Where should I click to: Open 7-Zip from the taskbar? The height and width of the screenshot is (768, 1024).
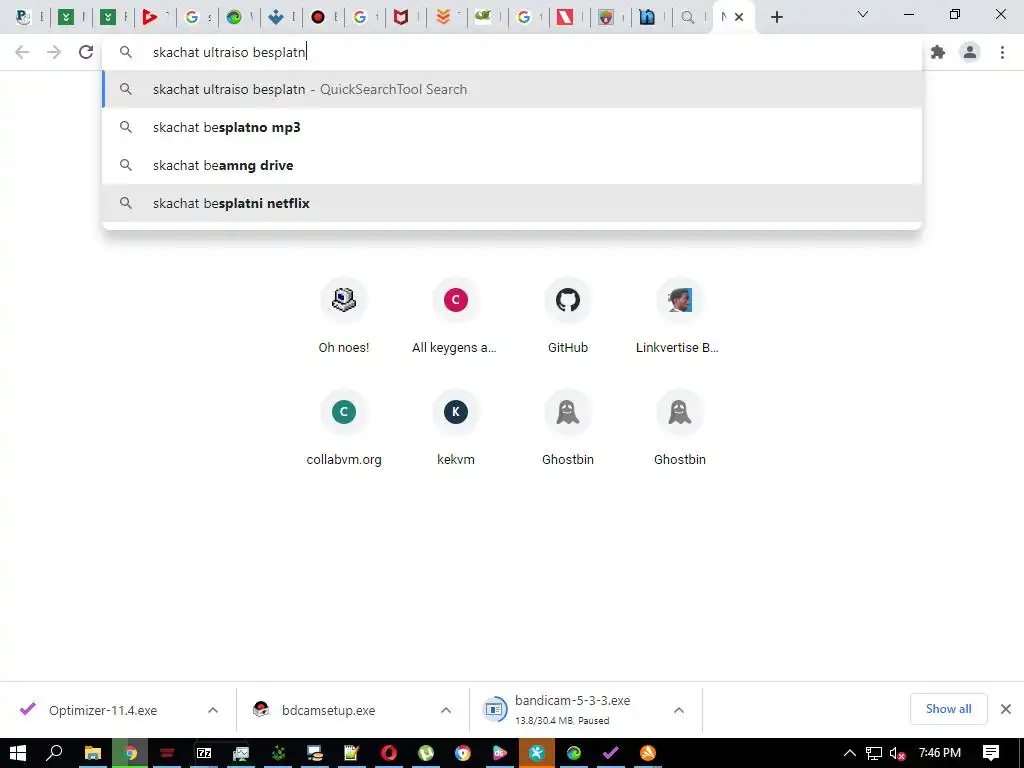point(204,753)
